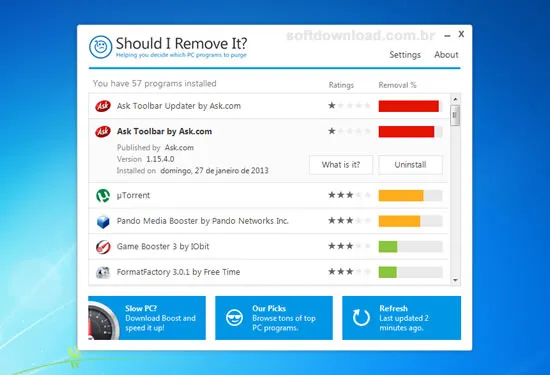Click the Ask Toolbar by Ask.com title
The width and height of the screenshot is (550, 375).
(x=165, y=132)
